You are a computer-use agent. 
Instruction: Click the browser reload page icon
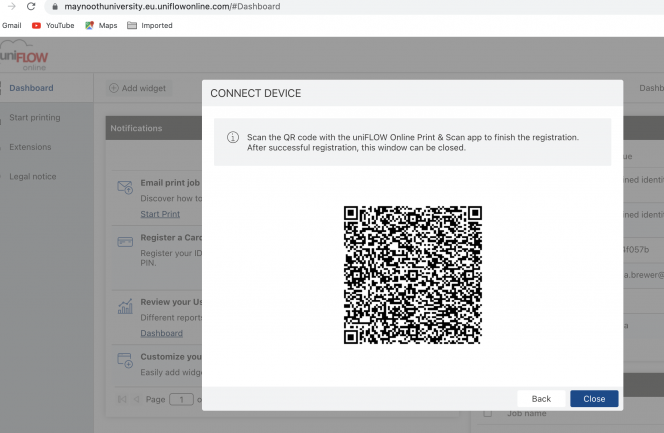(31, 7)
